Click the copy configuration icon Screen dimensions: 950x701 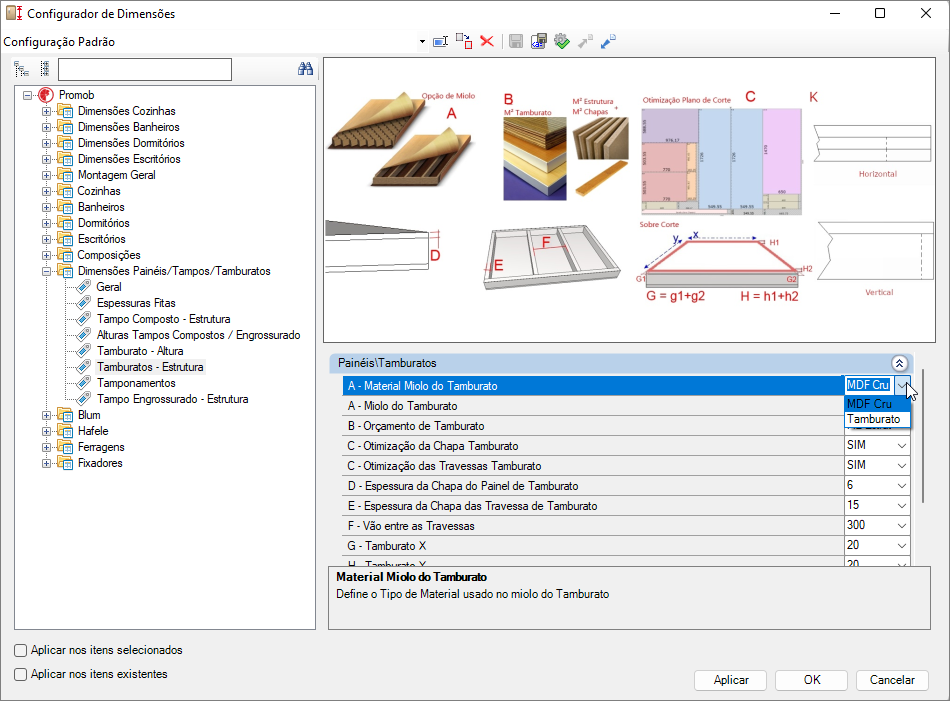tap(464, 41)
